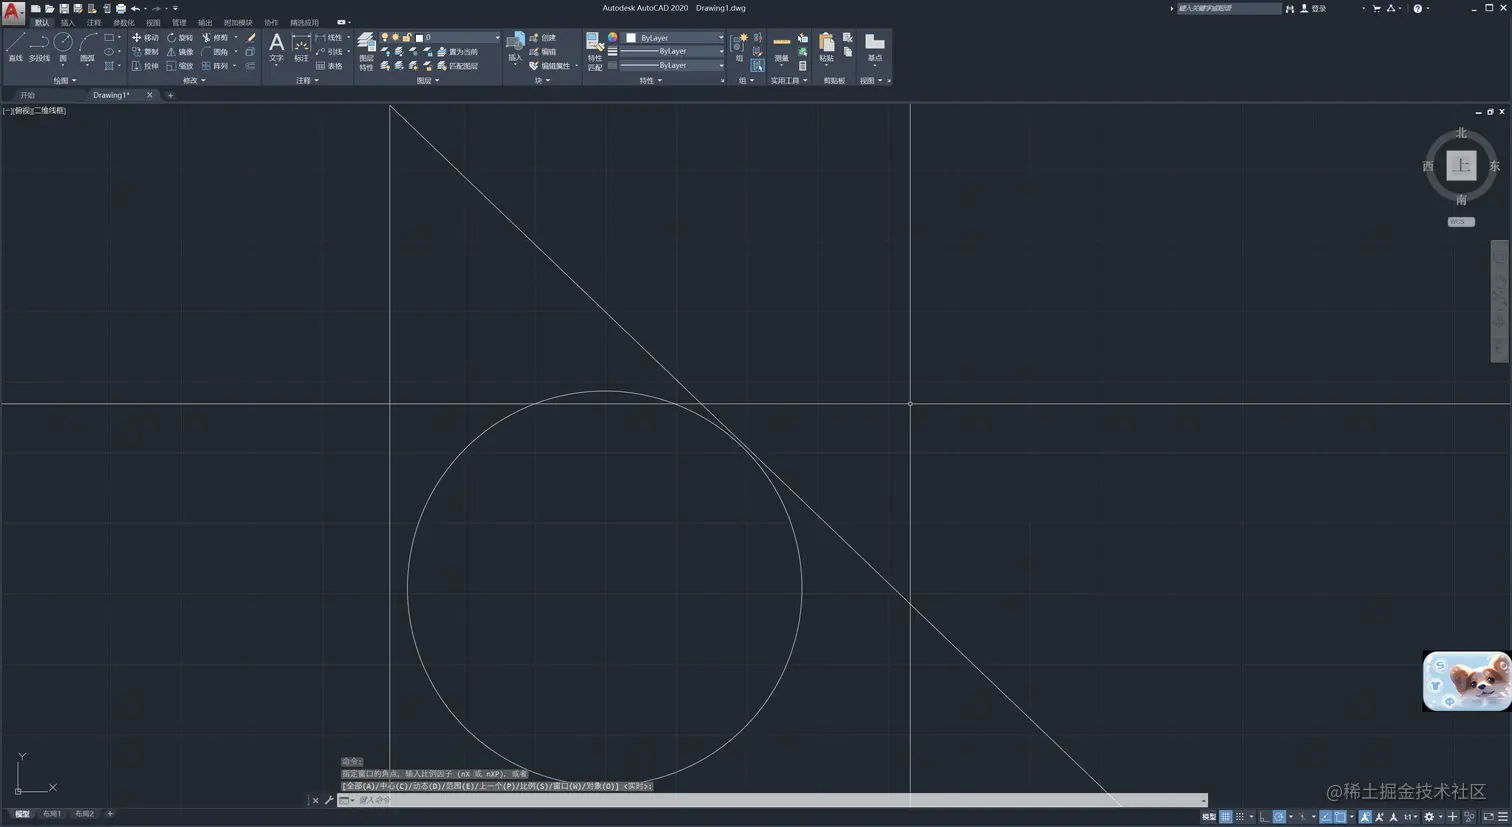The width and height of the screenshot is (1512, 827).
Task: Toggle snap mode in status bar
Action: [x=1240, y=817]
